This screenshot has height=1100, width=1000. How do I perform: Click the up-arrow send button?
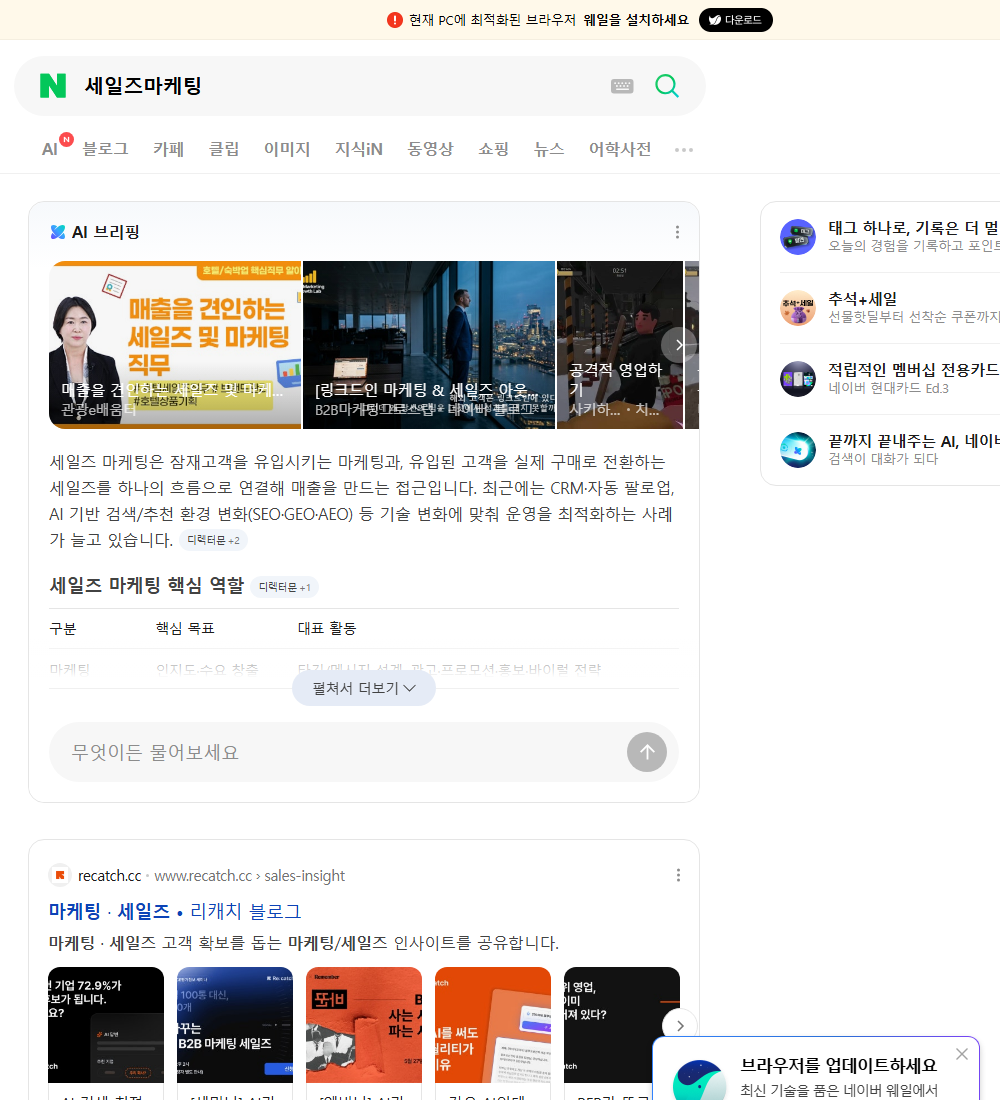pos(646,752)
